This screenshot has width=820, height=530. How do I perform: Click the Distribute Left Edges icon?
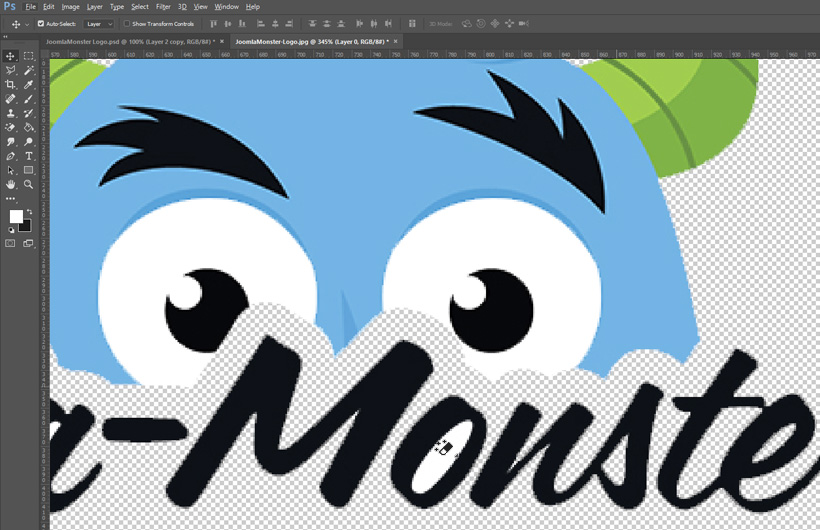pos(359,24)
